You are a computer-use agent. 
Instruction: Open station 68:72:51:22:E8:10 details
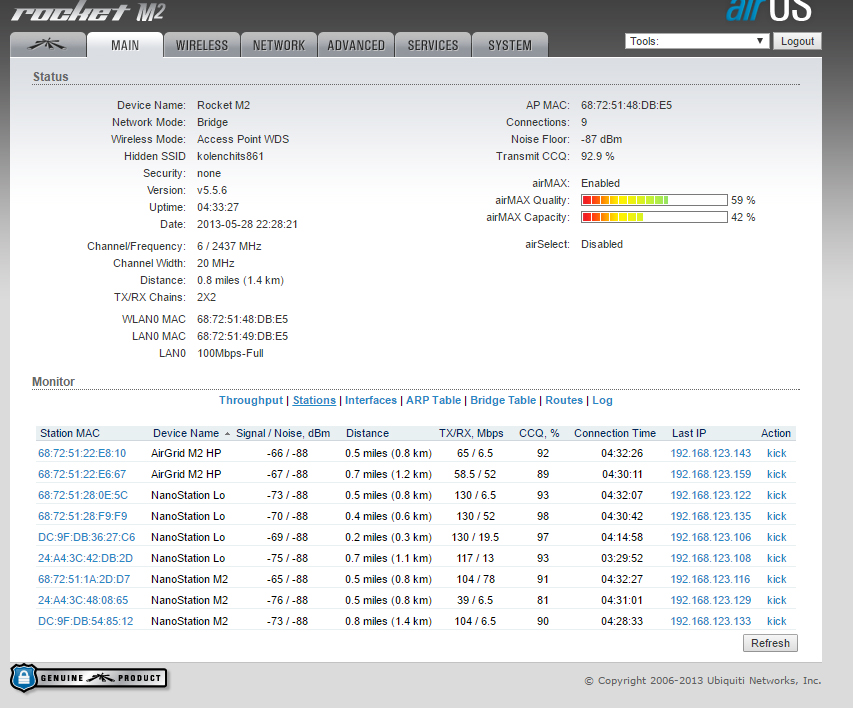pos(82,453)
